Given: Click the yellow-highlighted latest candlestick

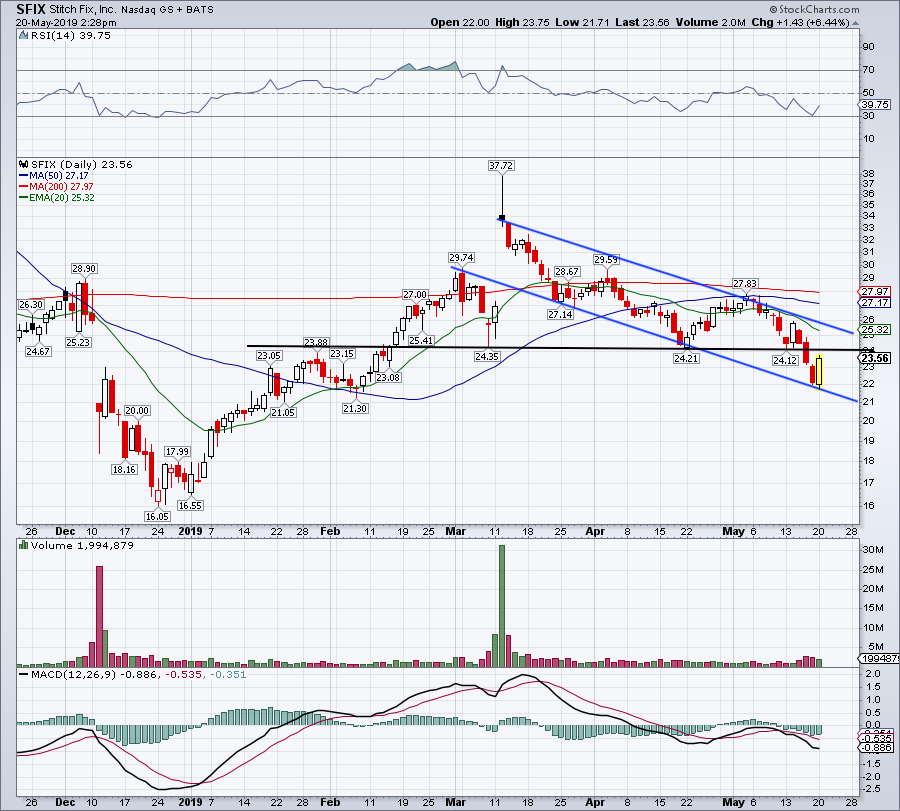Looking at the screenshot, I should click(x=820, y=371).
